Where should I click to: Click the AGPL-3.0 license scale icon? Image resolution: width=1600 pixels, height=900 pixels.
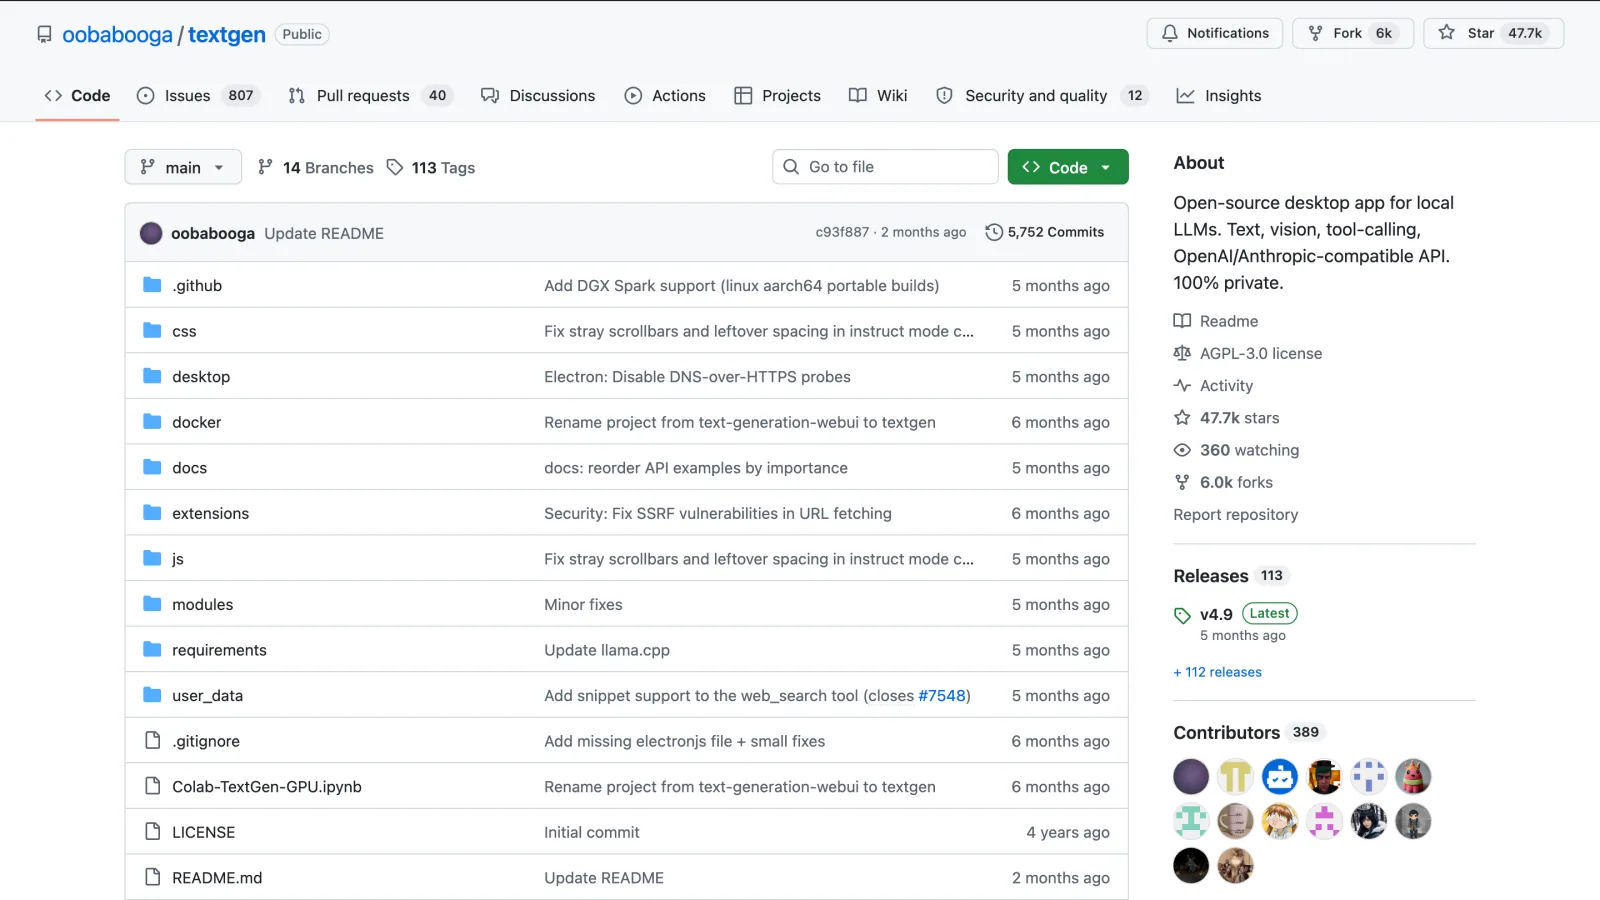[x=1182, y=353]
